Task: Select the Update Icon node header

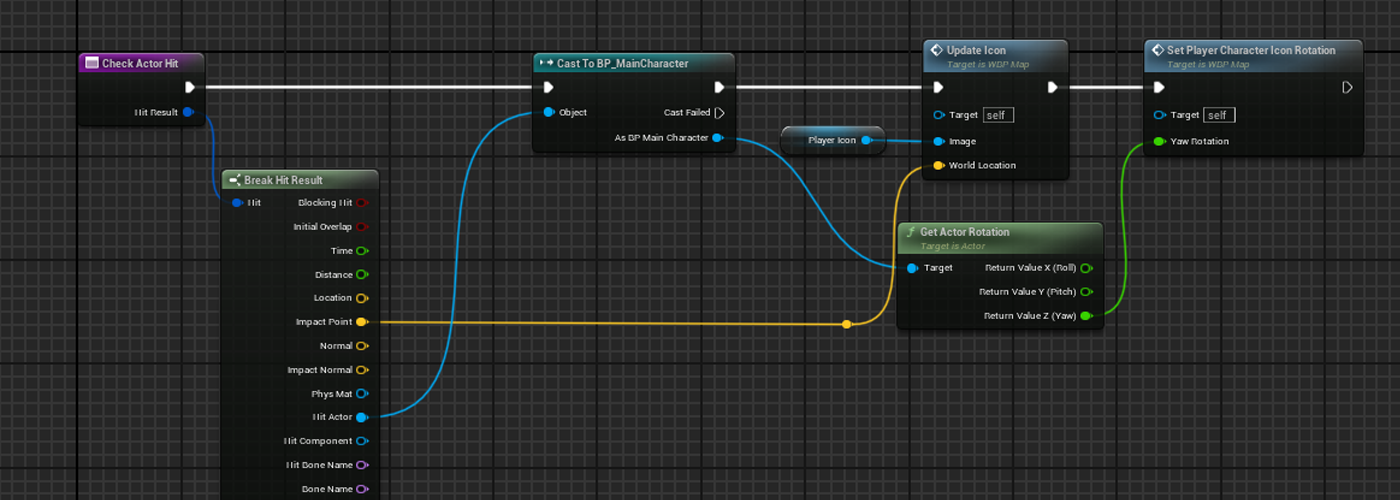Action: pos(977,50)
